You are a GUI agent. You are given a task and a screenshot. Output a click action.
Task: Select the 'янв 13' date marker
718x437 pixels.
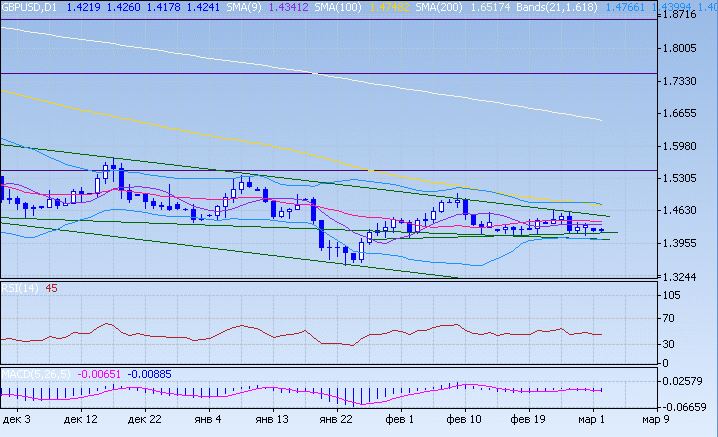coord(272,421)
